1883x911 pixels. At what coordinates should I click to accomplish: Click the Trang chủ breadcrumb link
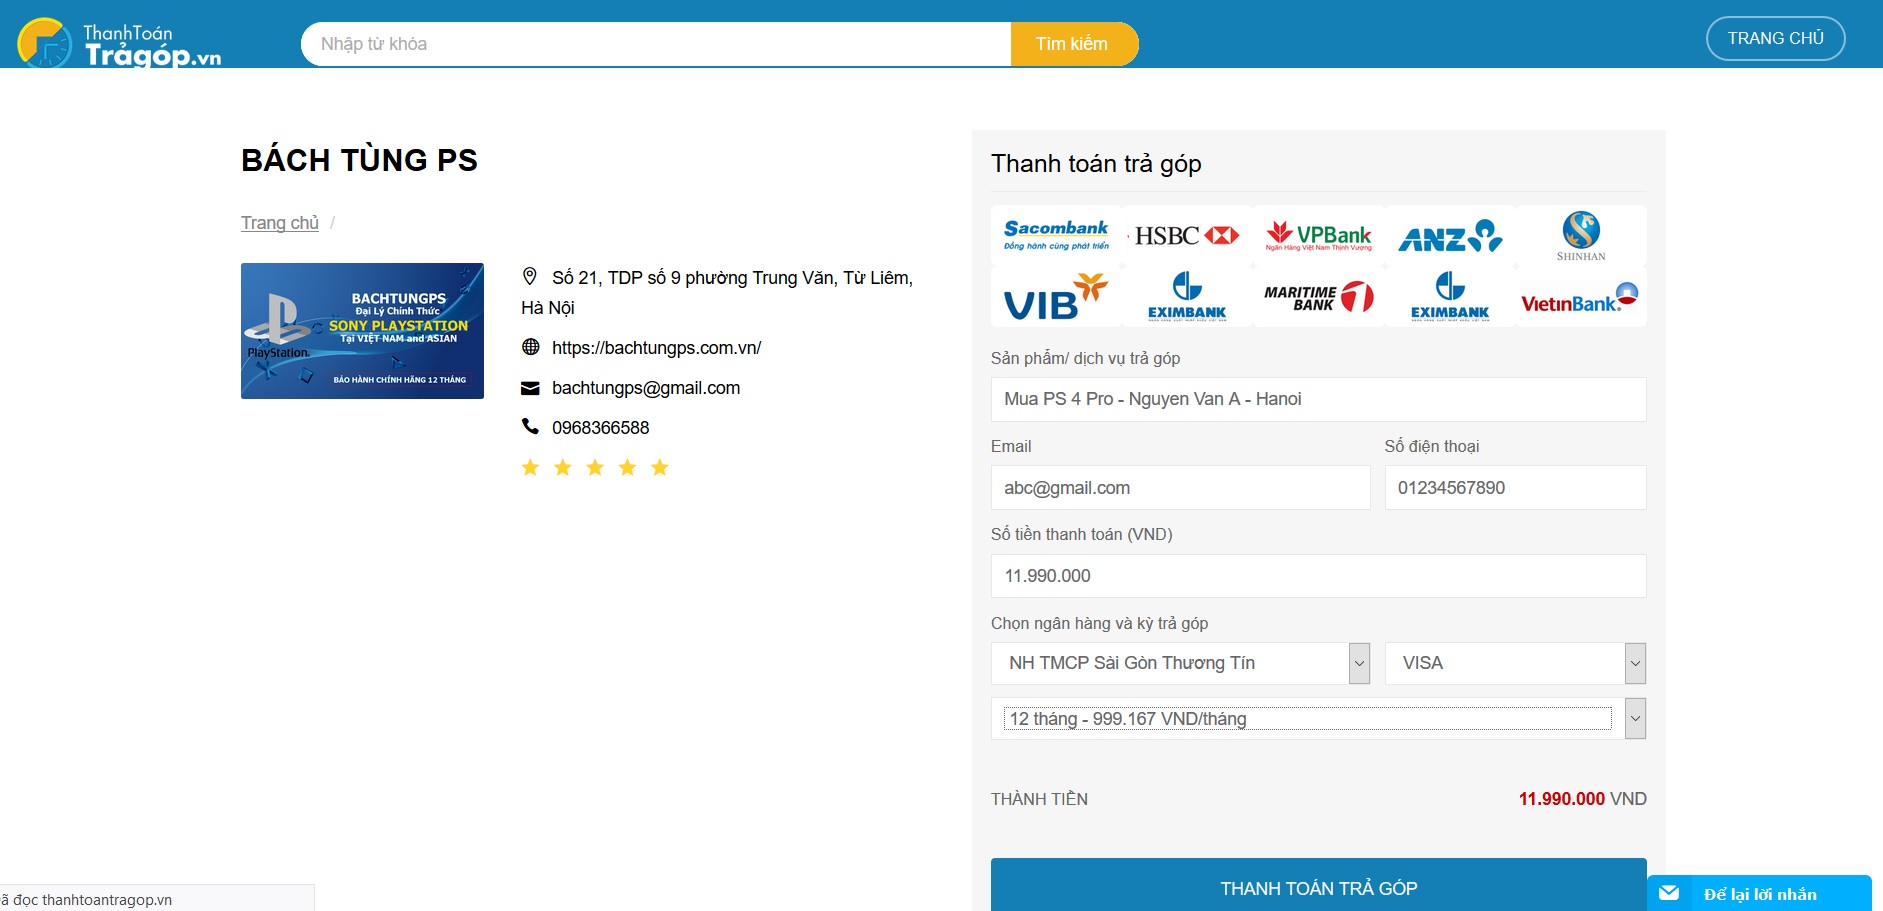(280, 223)
